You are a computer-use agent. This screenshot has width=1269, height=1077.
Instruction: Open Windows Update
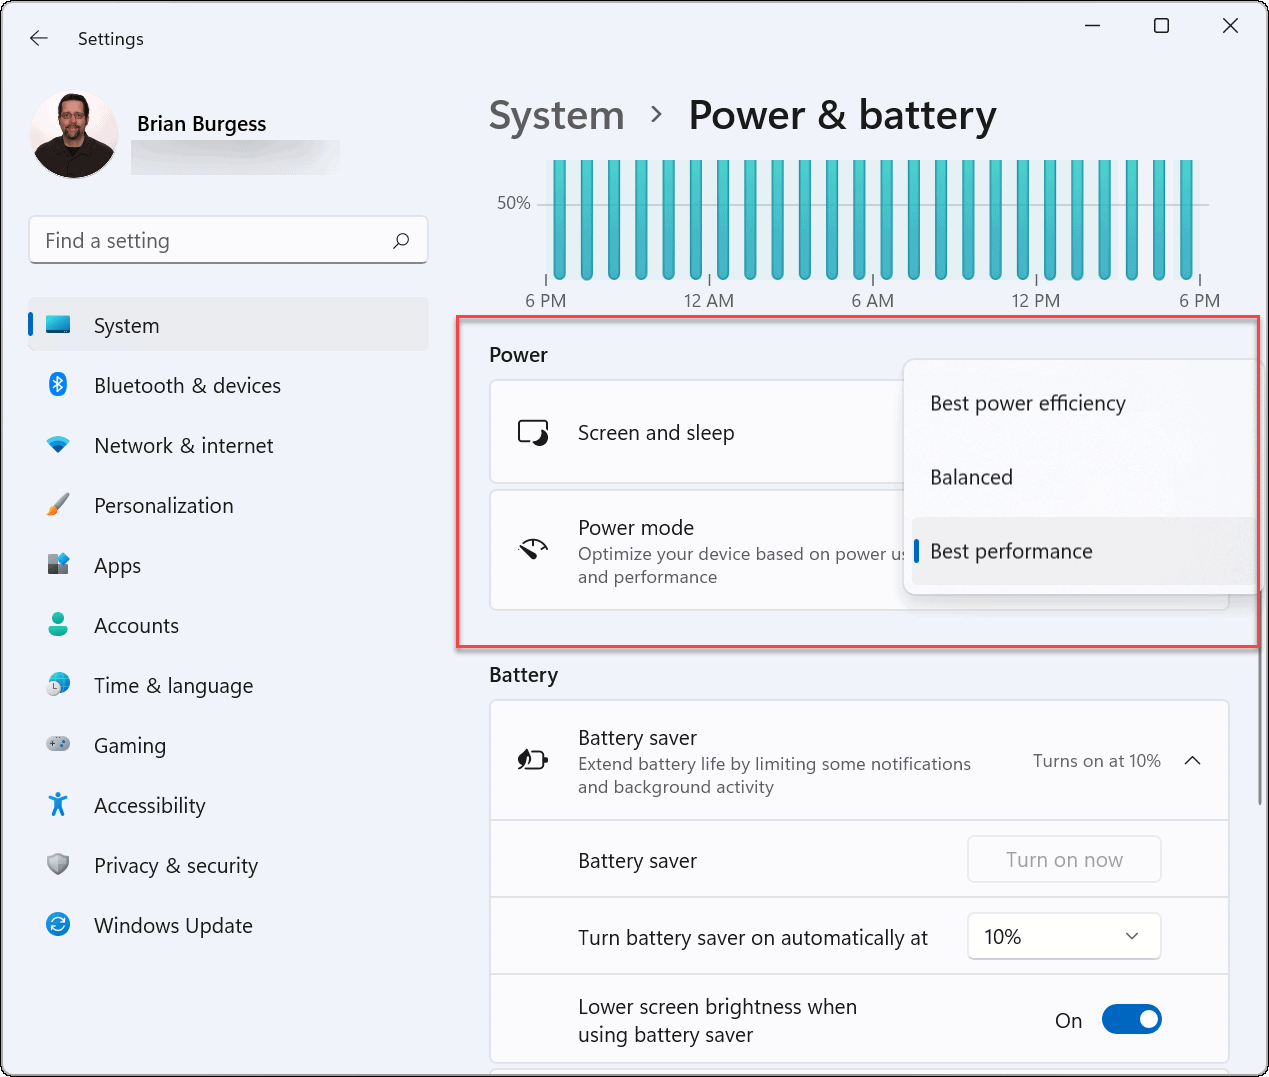pyautogui.click(x=58, y=925)
